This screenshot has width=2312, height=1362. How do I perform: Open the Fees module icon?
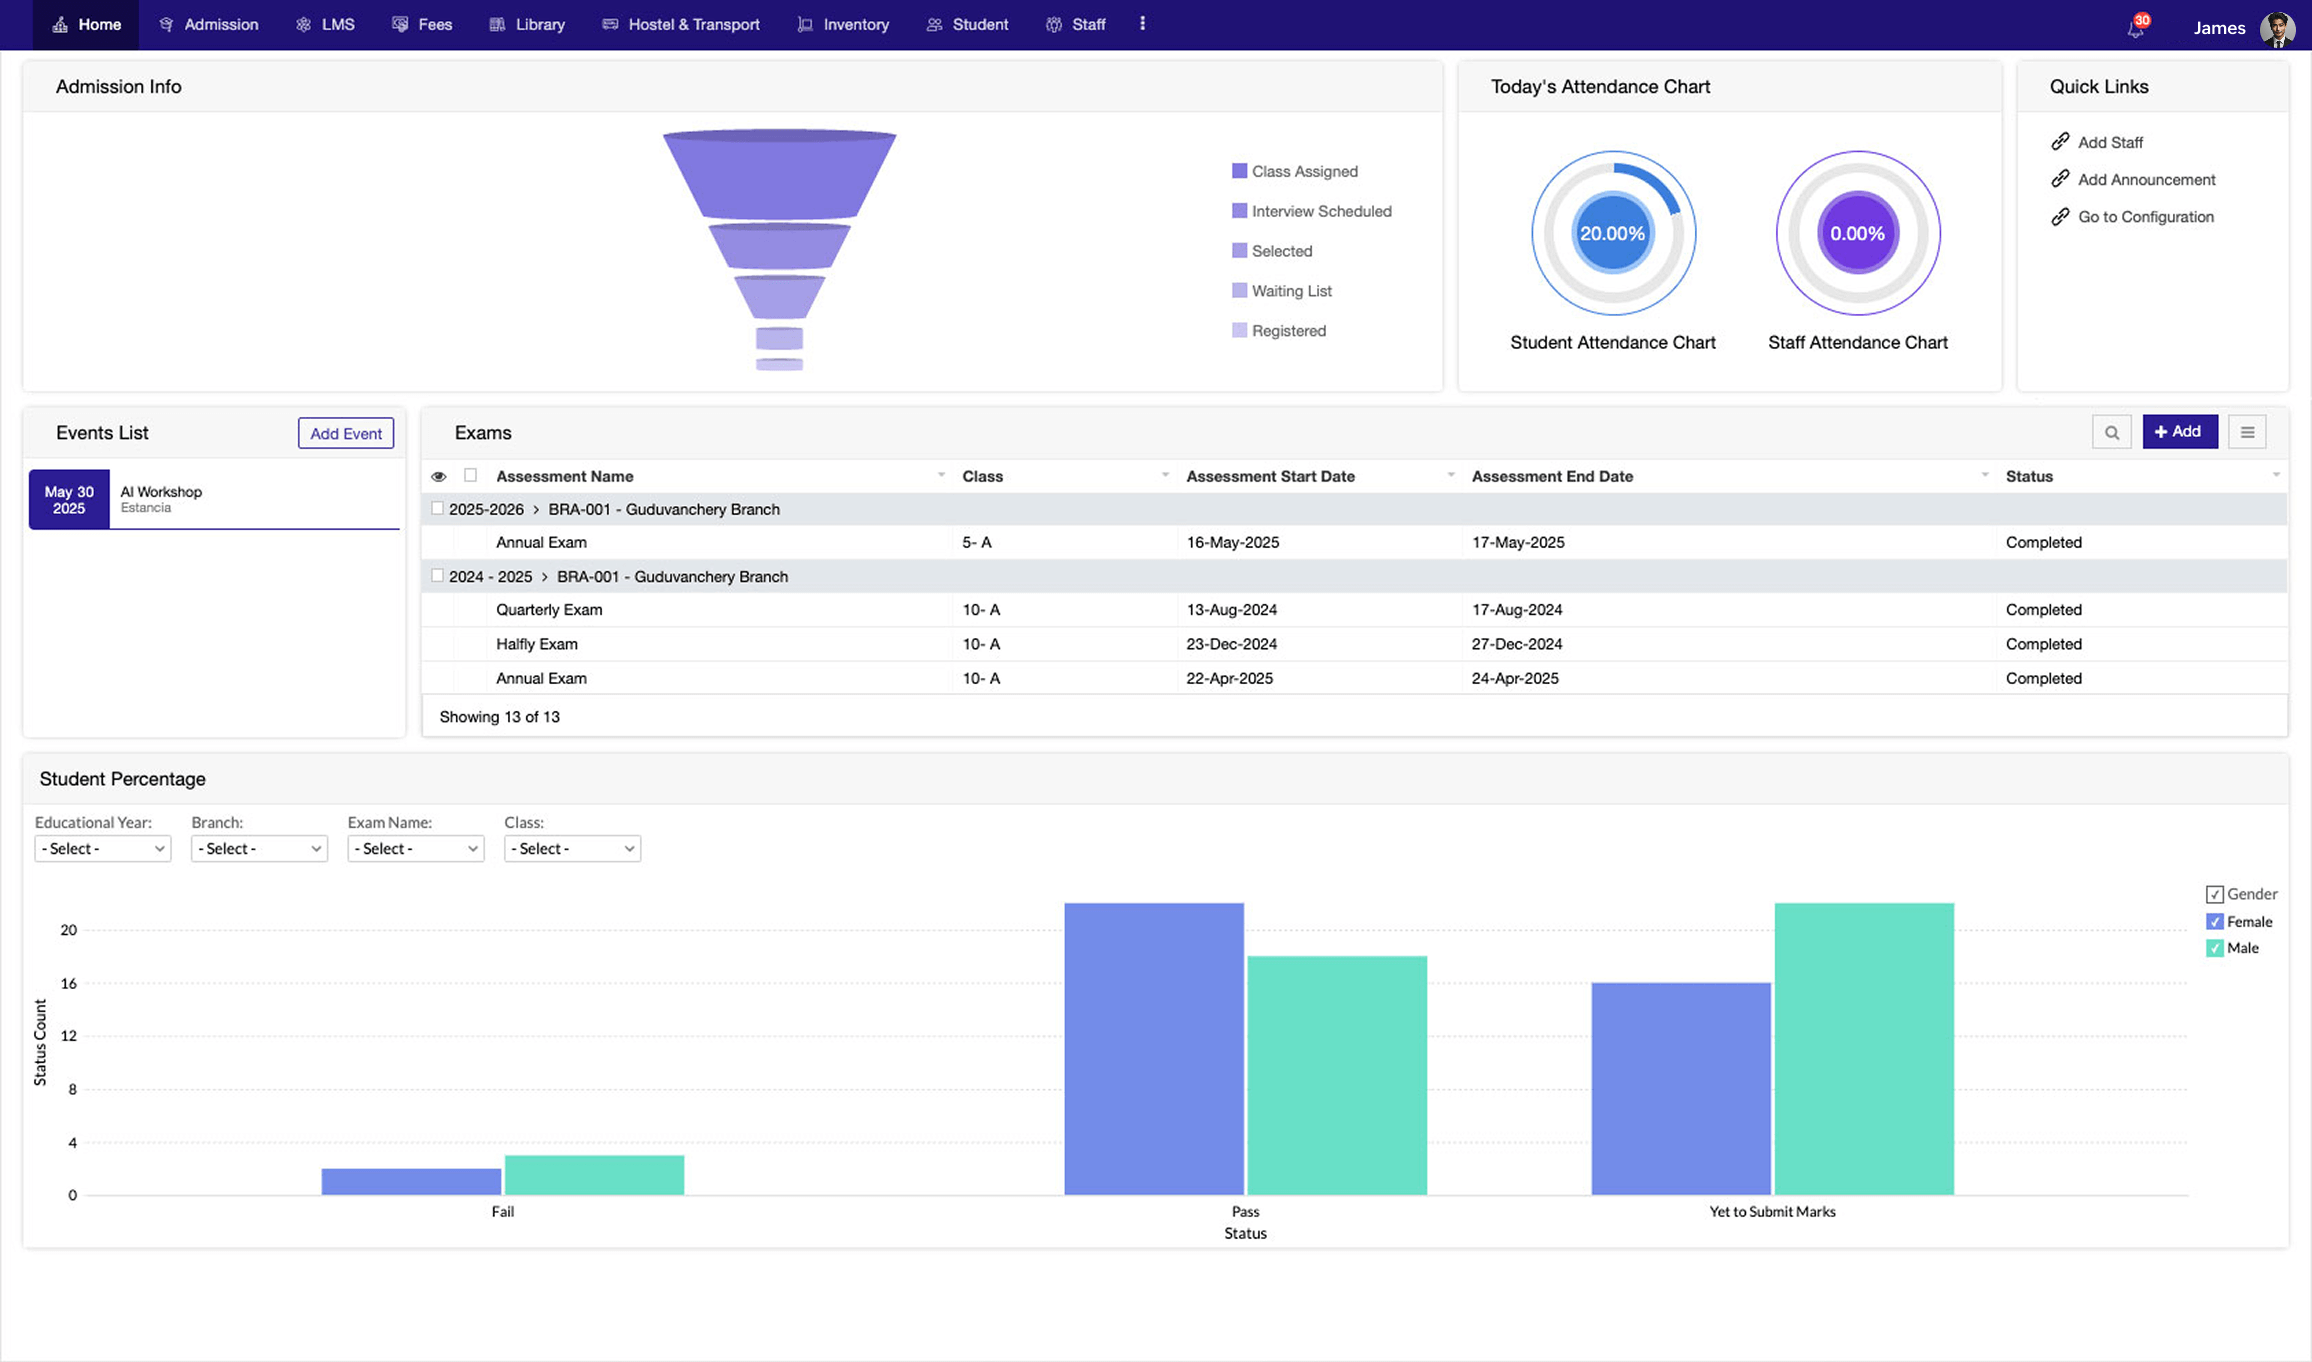click(401, 24)
